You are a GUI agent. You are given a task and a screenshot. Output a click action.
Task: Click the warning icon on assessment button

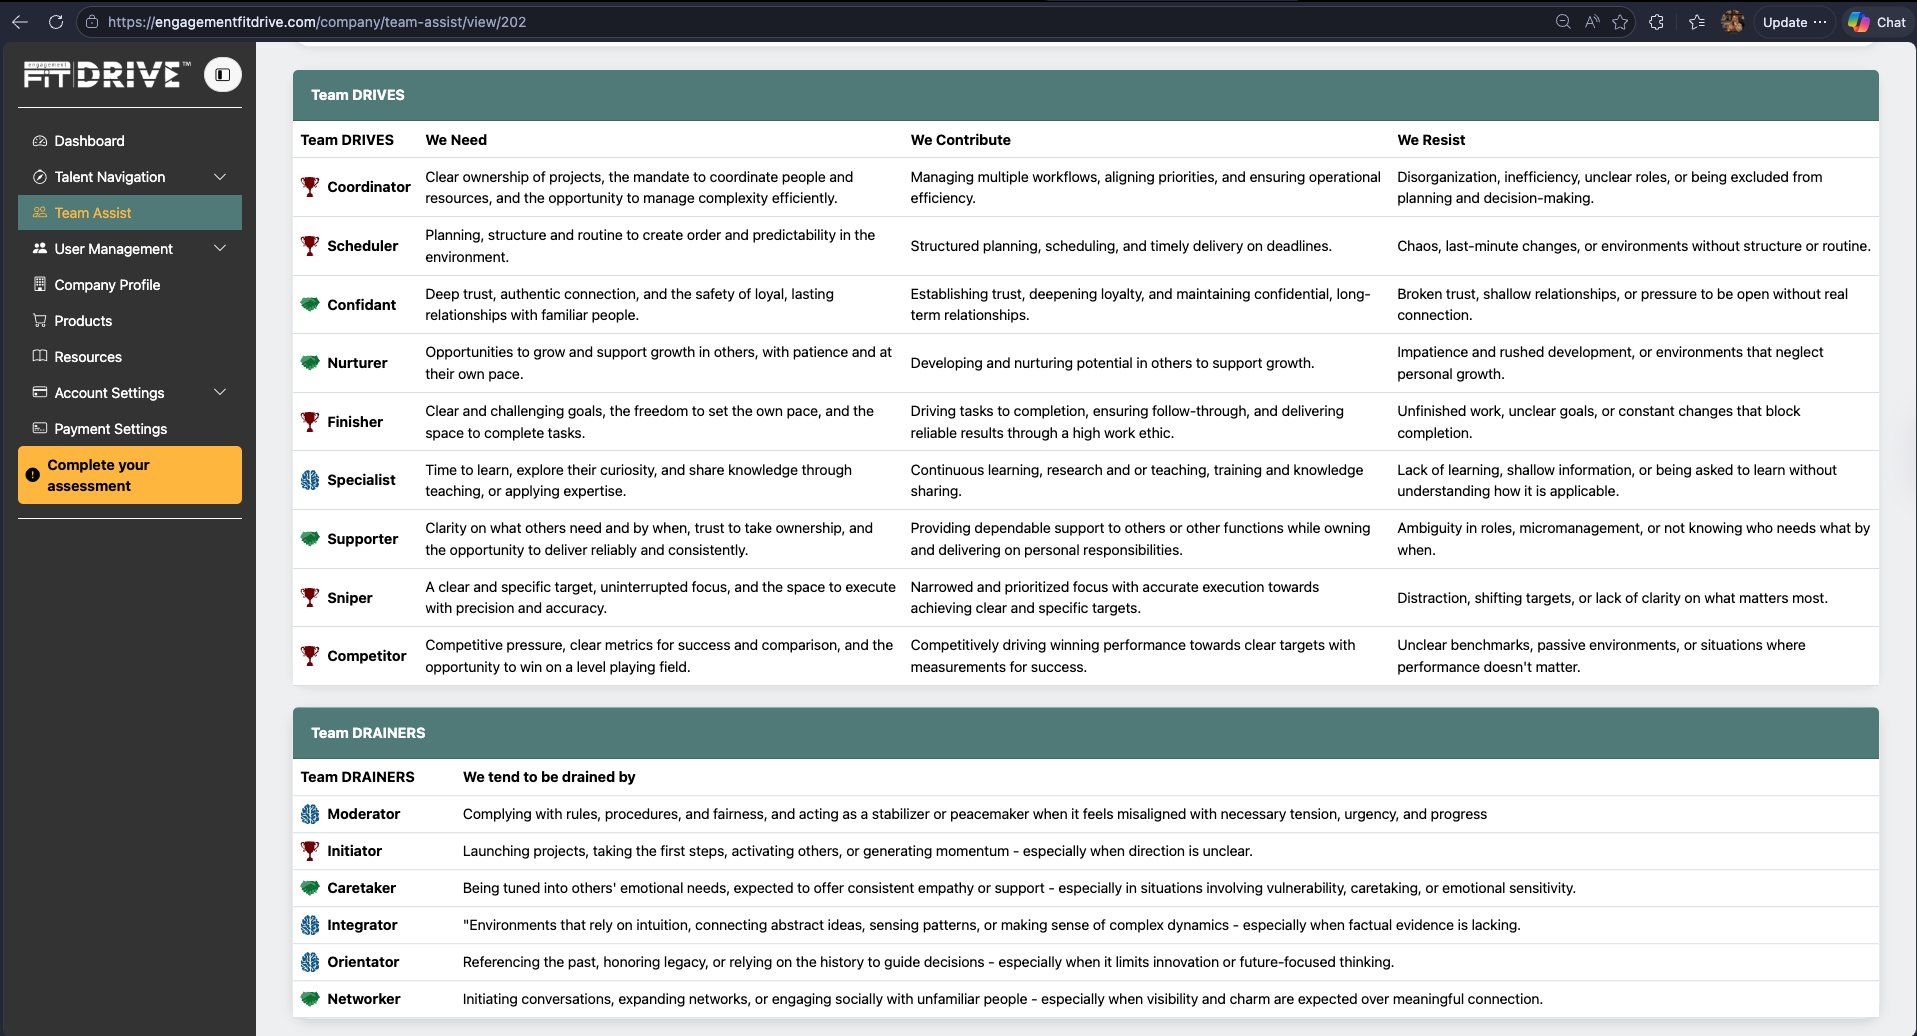33,475
